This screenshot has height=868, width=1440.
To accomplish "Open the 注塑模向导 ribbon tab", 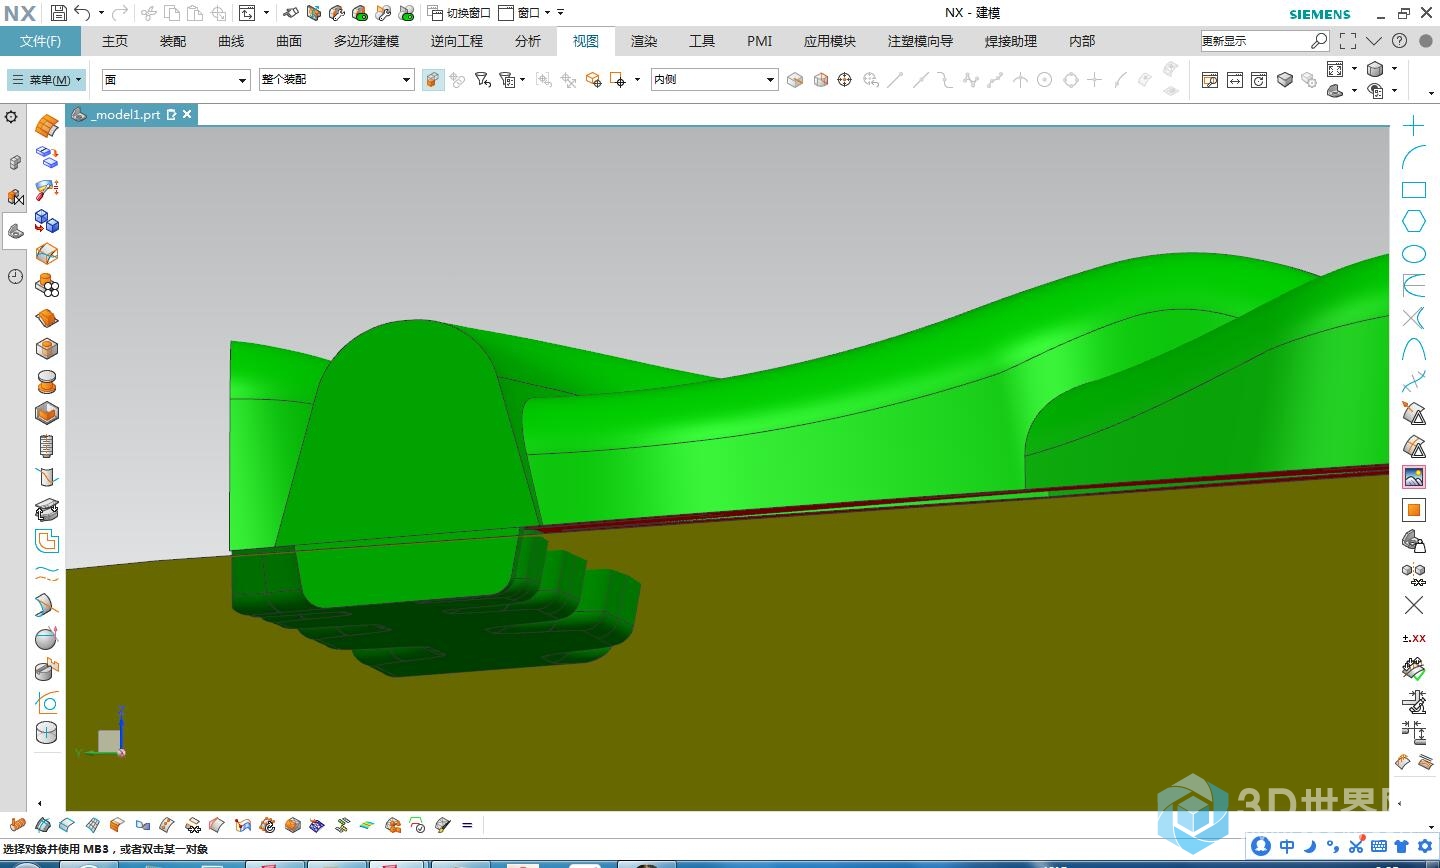I will click(920, 41).
